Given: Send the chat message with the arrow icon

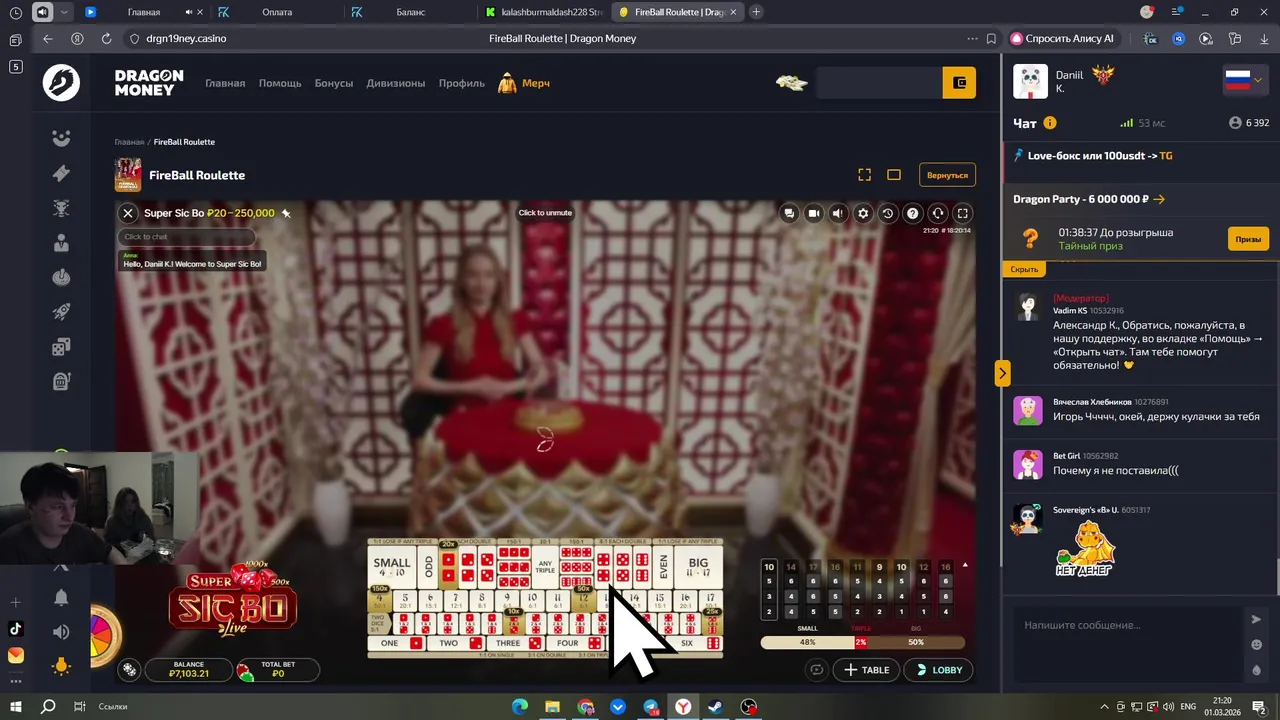Looking at the screenshot, I should [1256, 620].
